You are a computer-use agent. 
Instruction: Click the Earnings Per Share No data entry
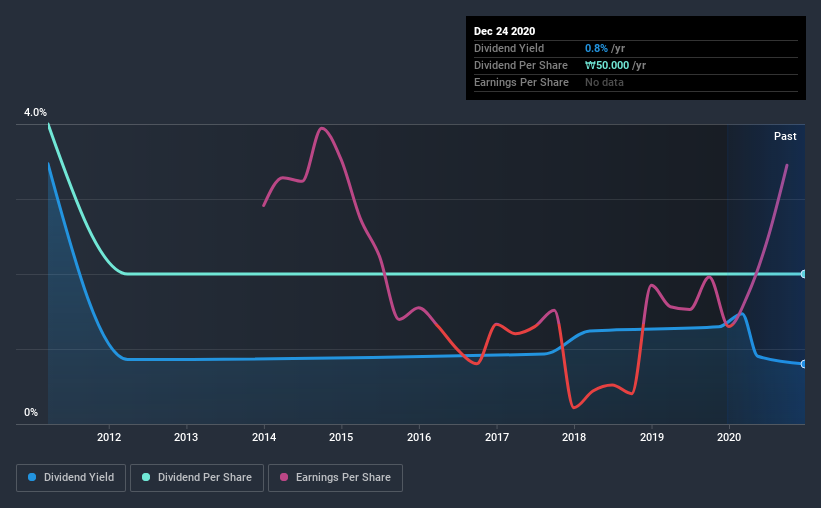point(604,82)
